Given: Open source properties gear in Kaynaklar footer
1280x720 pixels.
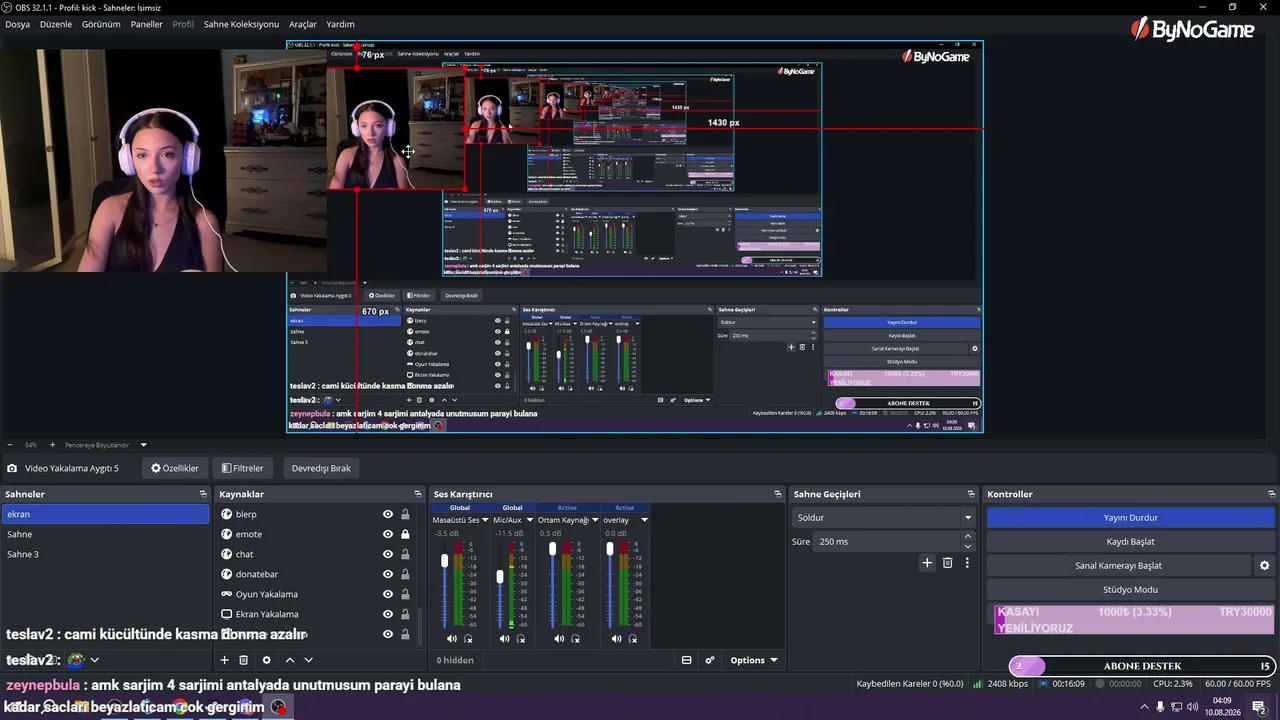Looking at the screenshot, I should tap(266, 660).
